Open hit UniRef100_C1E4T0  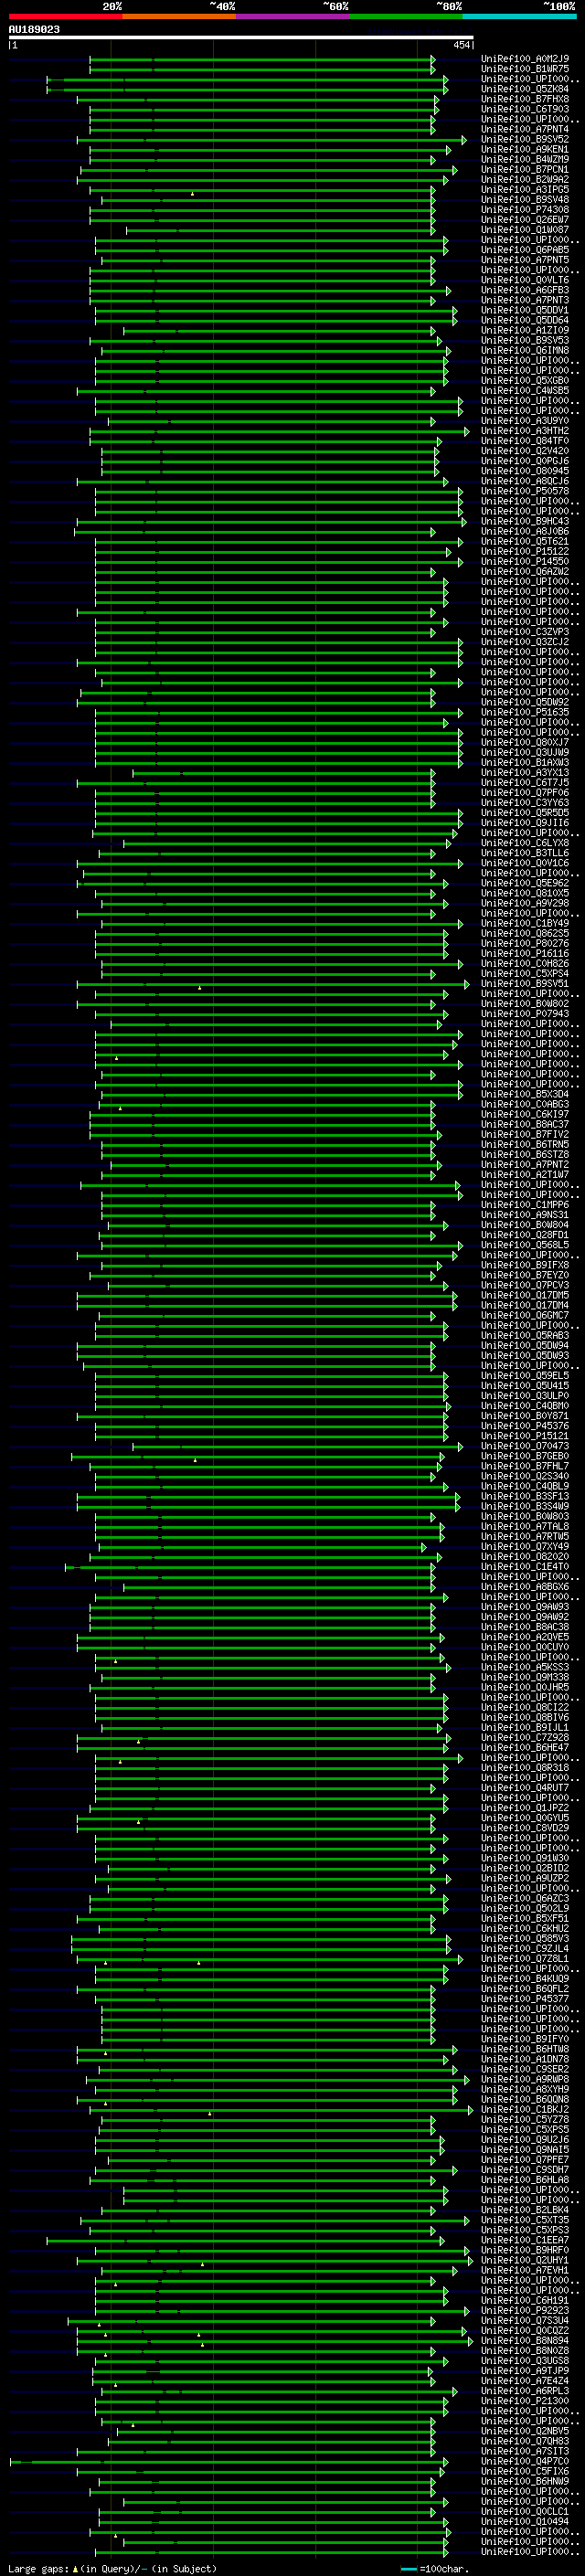[x=525, y=1567]
